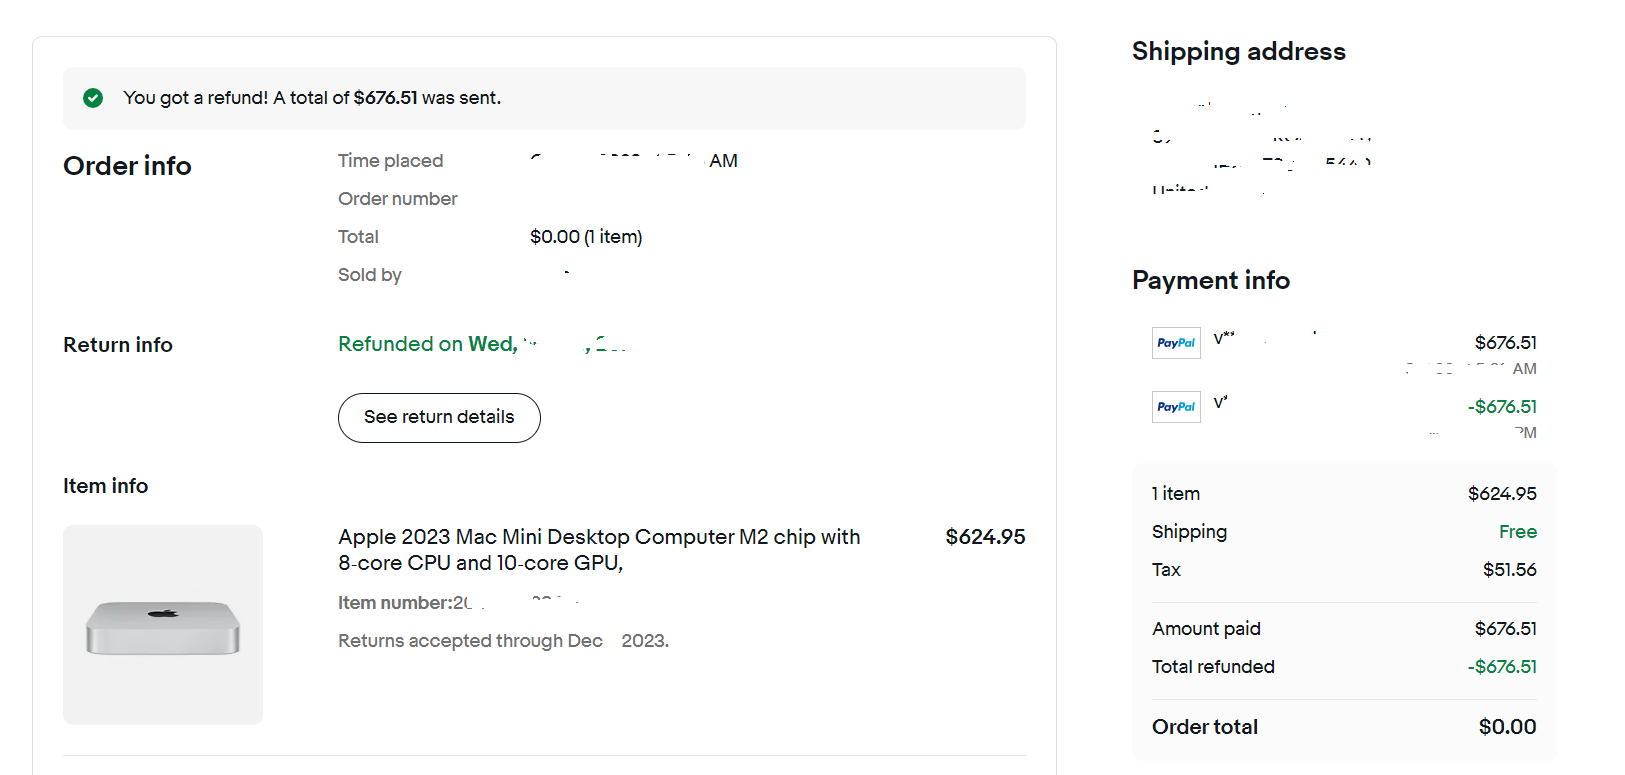
Task: Open the Apple 2023 Mac Mini item title
Action: point(599,550)
